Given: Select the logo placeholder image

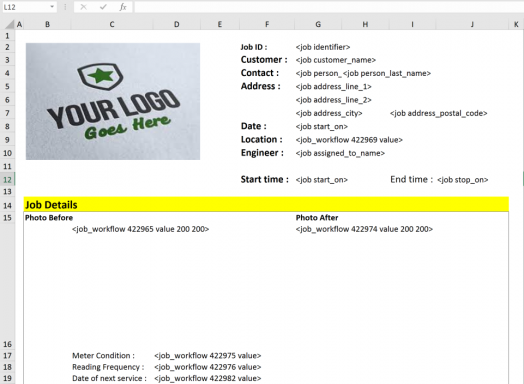Looking at the screenshot, I should [113, 101].
